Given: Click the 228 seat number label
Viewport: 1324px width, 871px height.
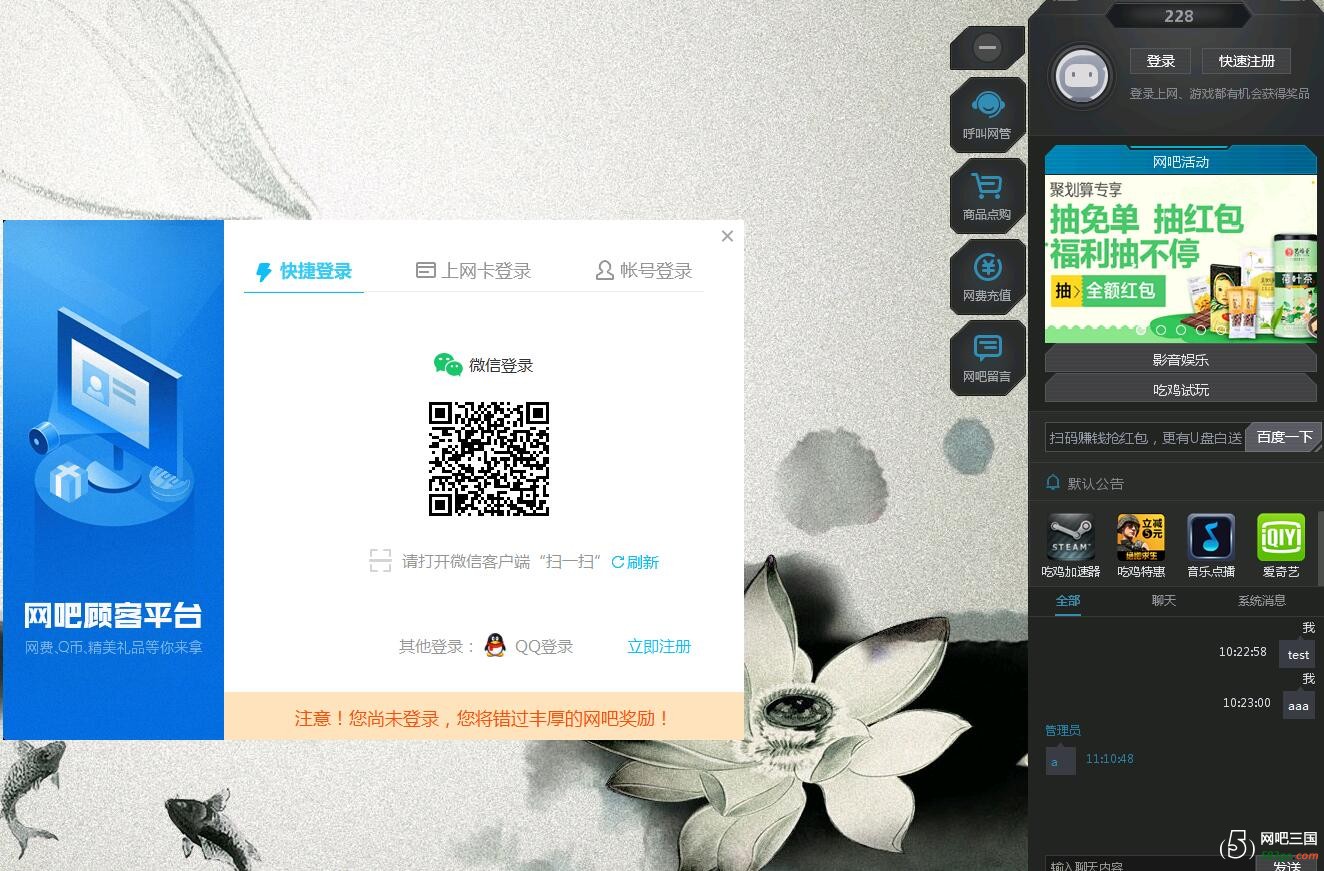Looking at the screenshot, I should pyautogui.click(x=1179, y=16).
